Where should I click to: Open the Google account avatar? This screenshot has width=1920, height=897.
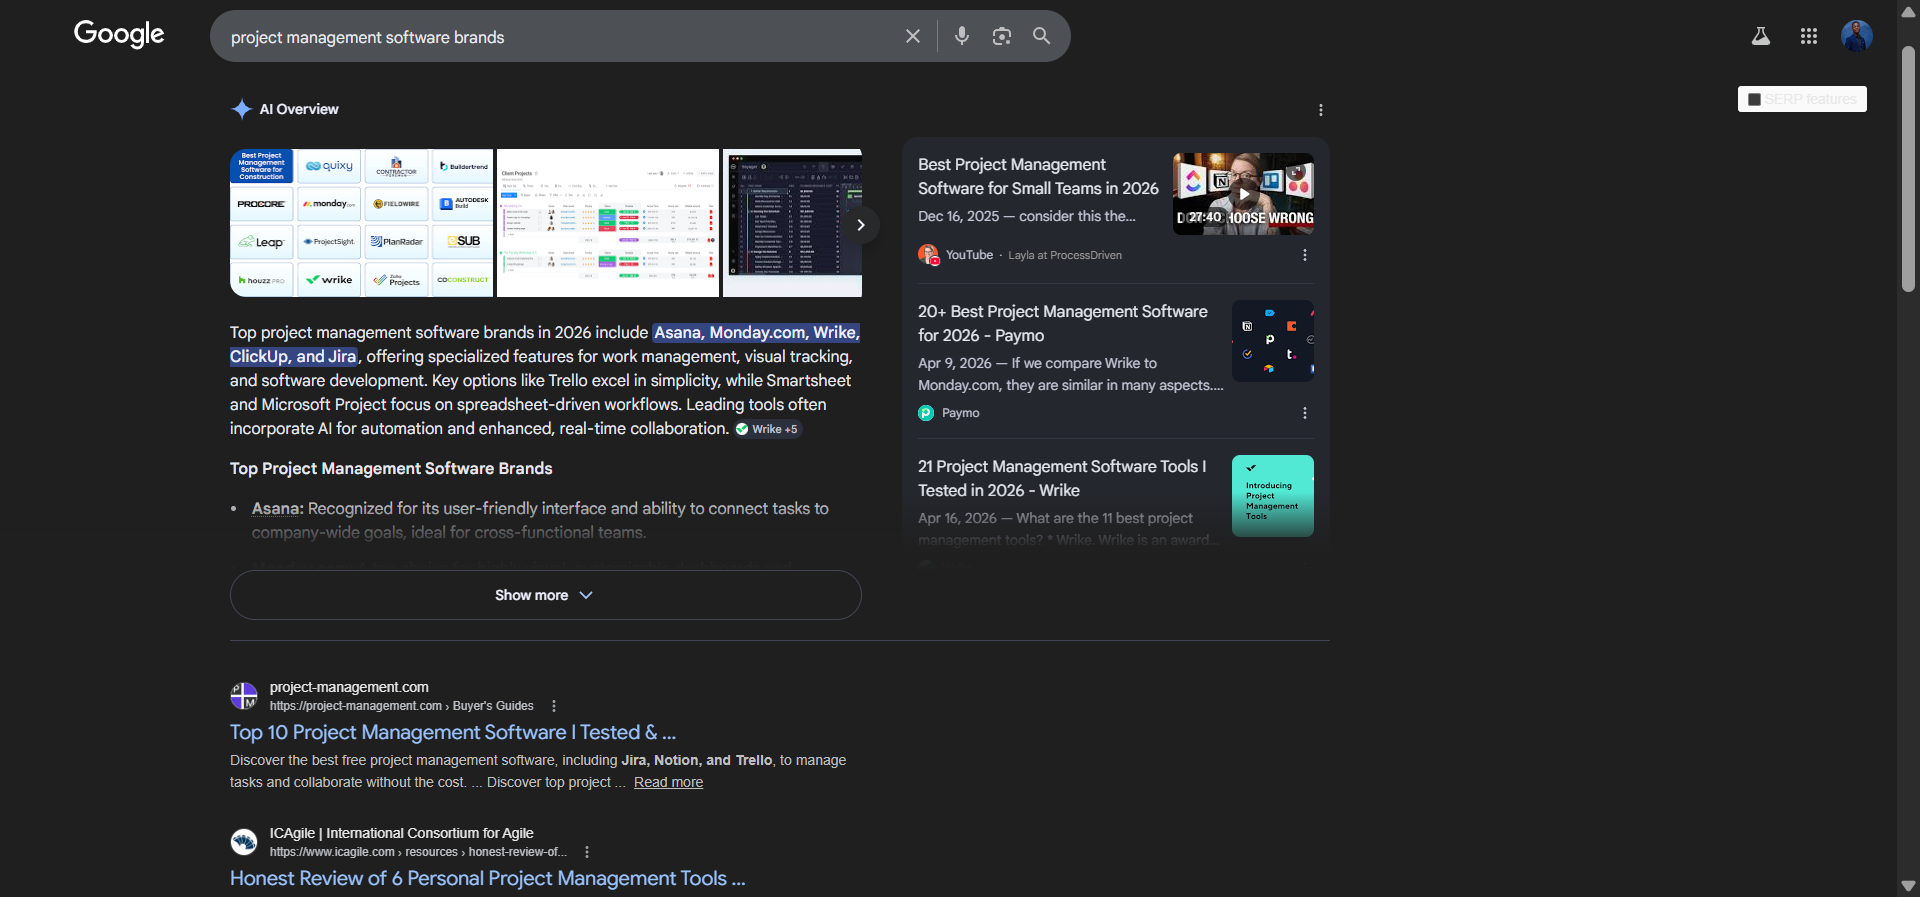click(x=1857, y=36)
